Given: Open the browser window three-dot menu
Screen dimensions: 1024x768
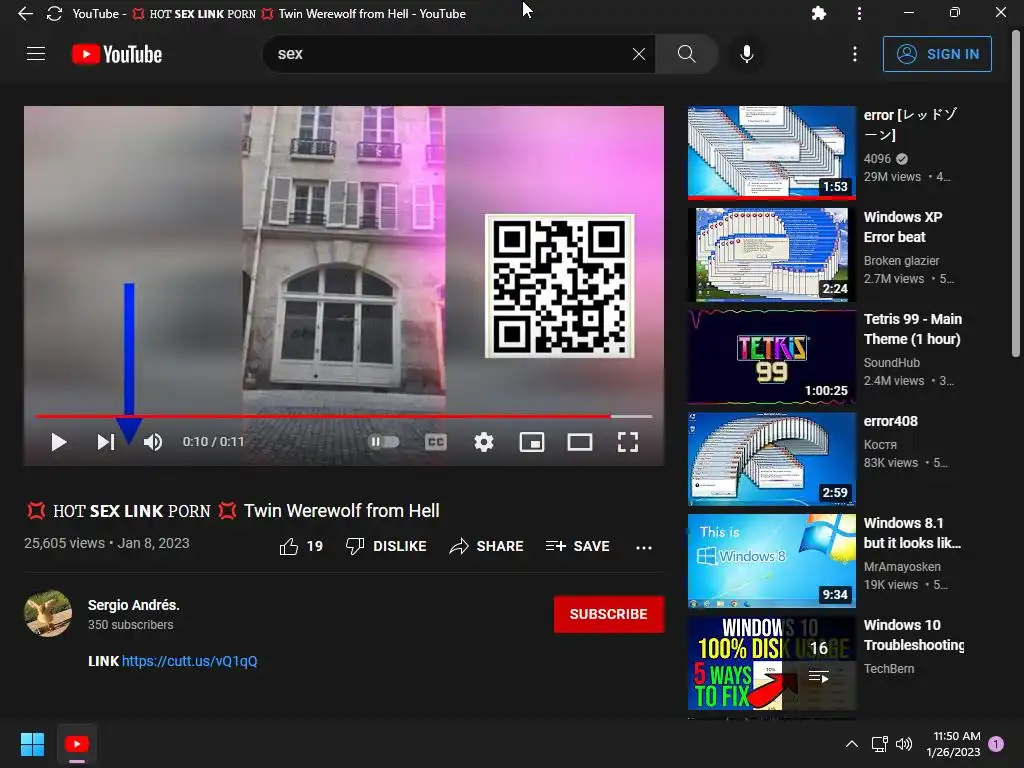Looking at the screenshot, I should coord(859,13).
